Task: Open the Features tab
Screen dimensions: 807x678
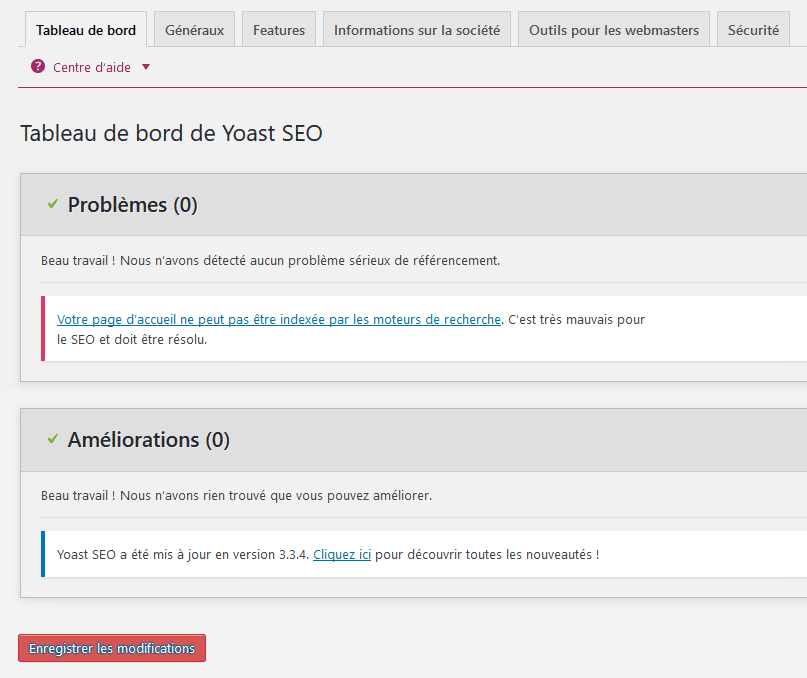Action: (279, 30)
